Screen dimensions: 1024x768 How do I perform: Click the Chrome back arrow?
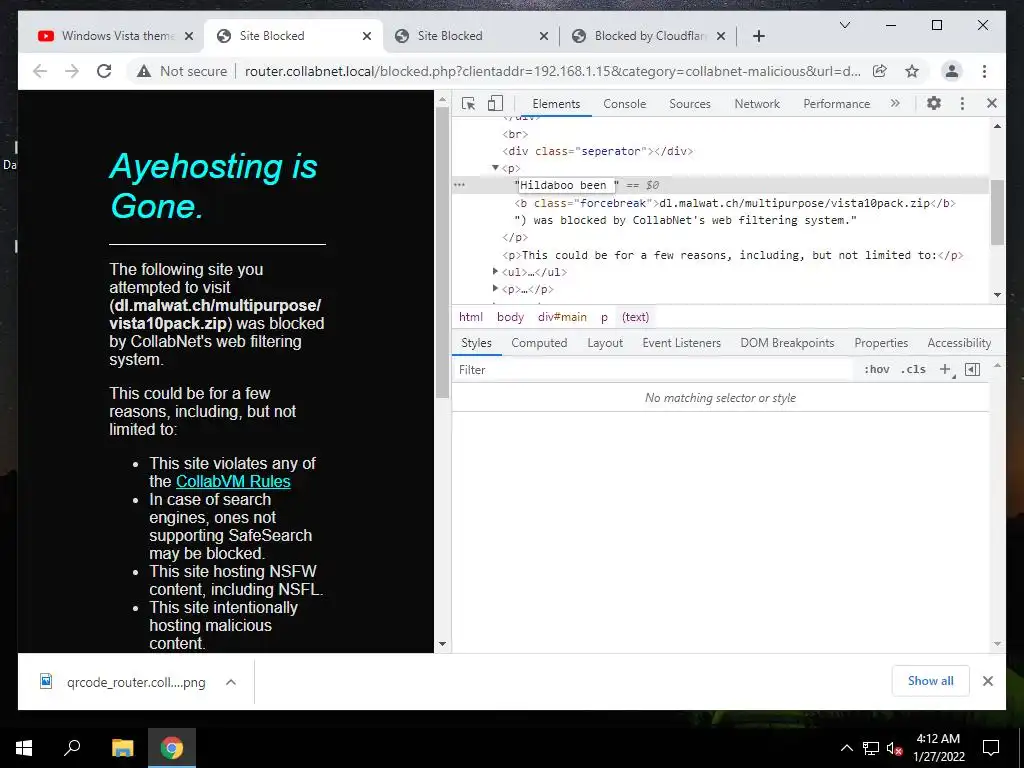pyautogui.click(x=40, y=71)
